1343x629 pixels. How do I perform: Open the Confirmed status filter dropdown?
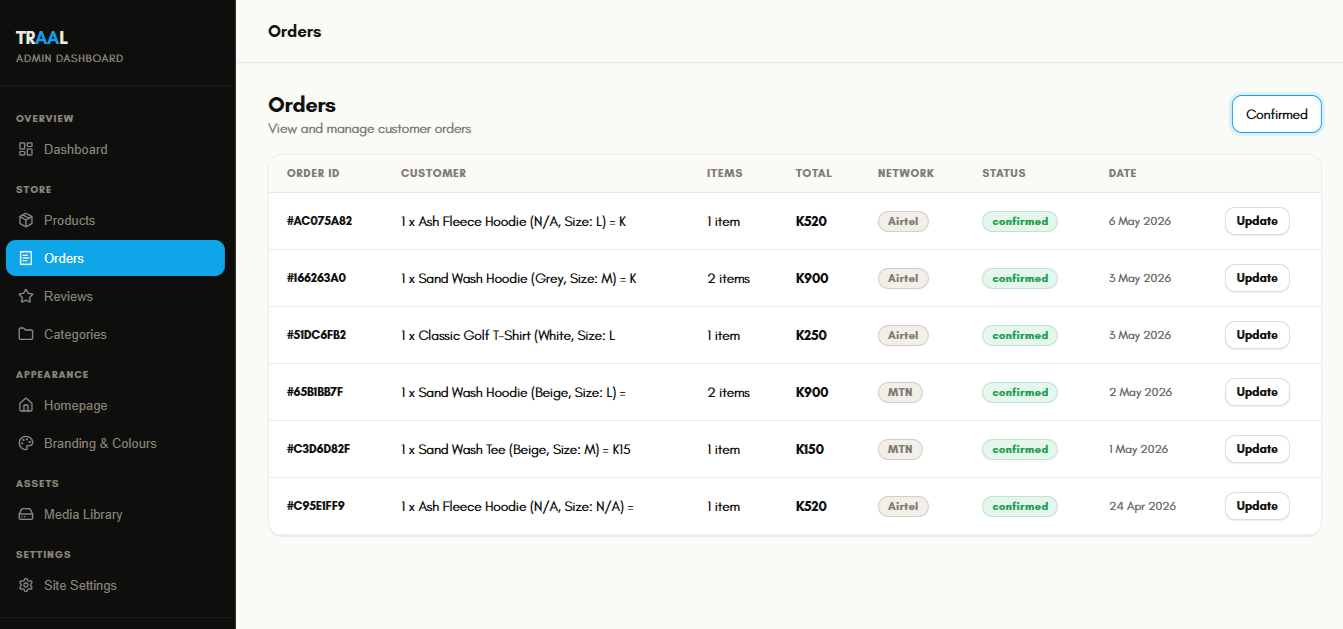point(1276,114)
